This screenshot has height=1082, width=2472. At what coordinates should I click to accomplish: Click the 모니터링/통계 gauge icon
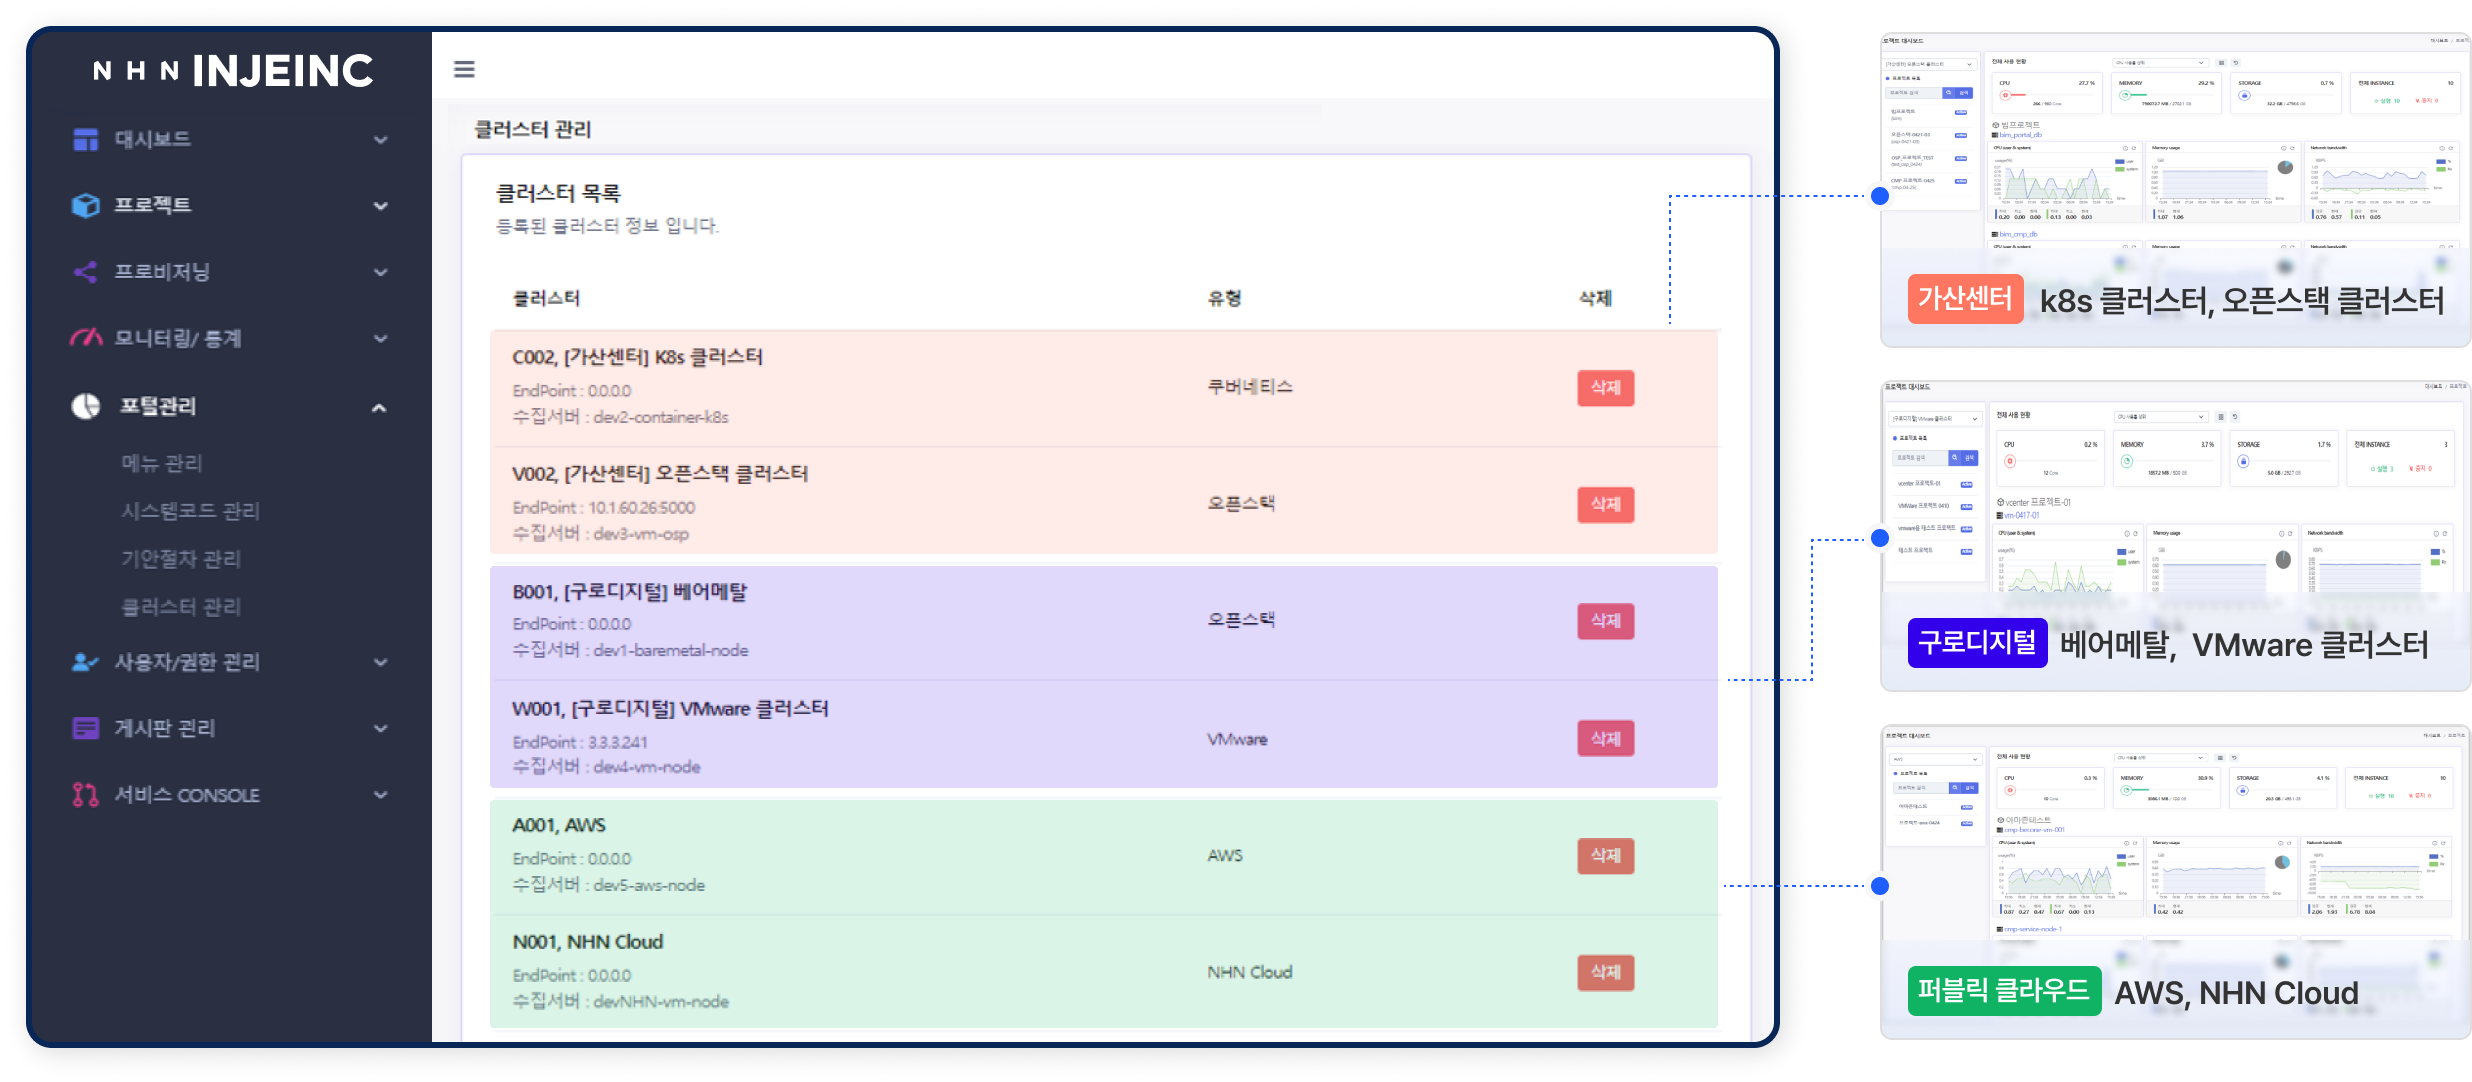(86, 338)
